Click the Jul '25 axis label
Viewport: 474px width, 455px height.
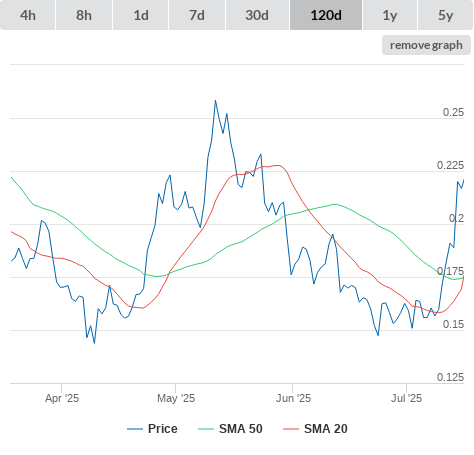click(x=407, y=398)
